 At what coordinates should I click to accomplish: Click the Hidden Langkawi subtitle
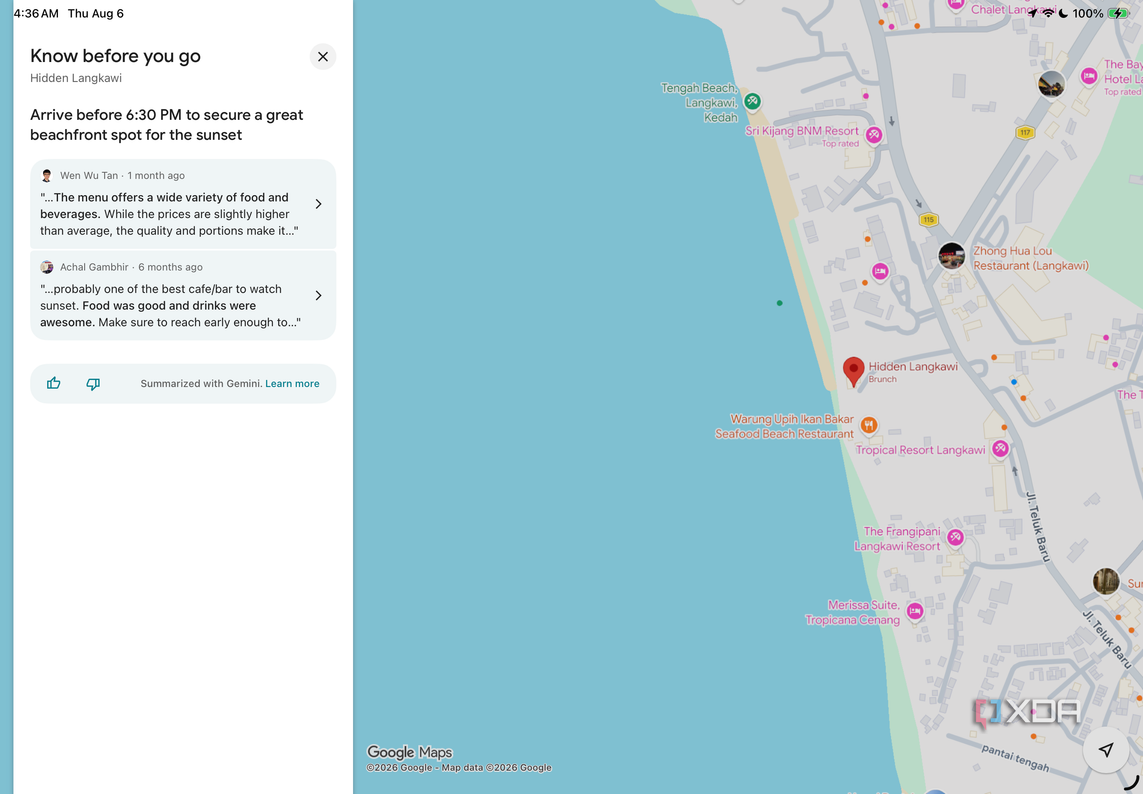[x=76, y=78]
